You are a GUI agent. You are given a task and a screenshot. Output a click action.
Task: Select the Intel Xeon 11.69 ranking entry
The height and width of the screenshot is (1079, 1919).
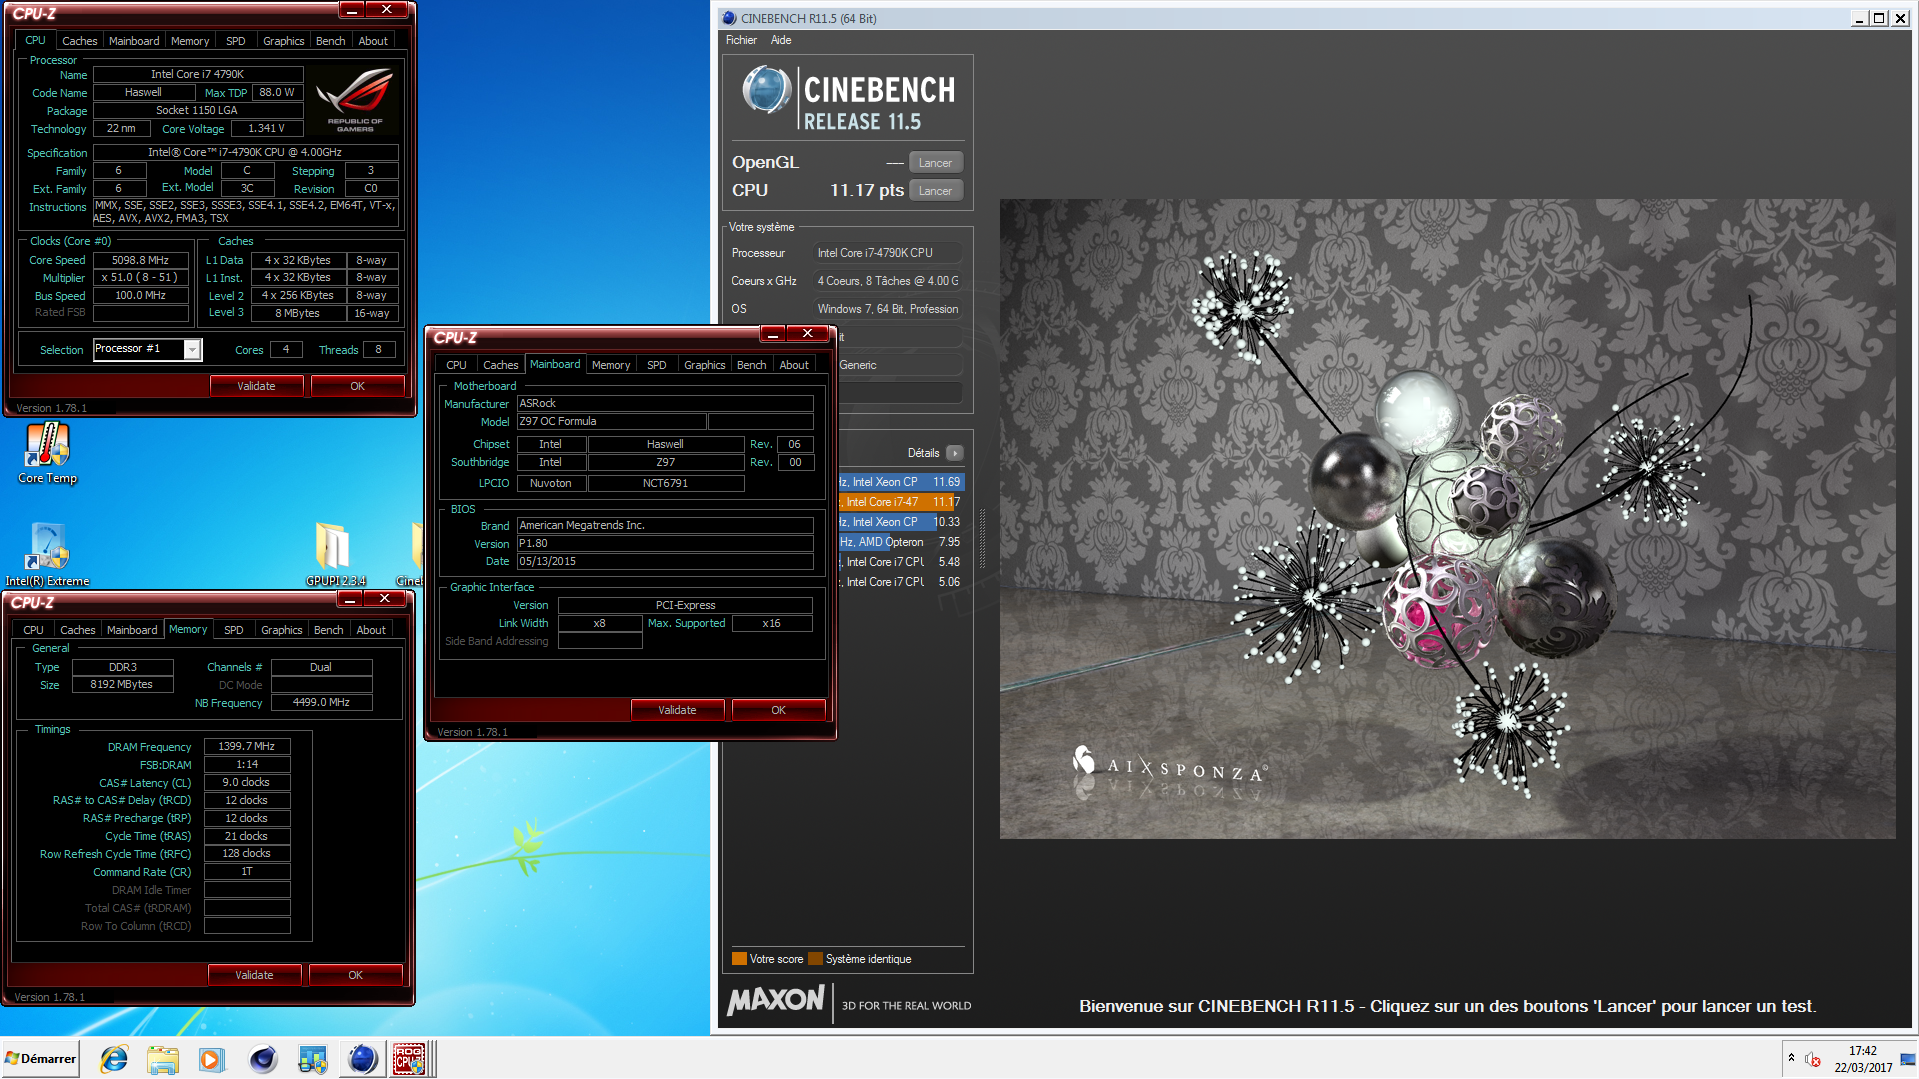900,482
